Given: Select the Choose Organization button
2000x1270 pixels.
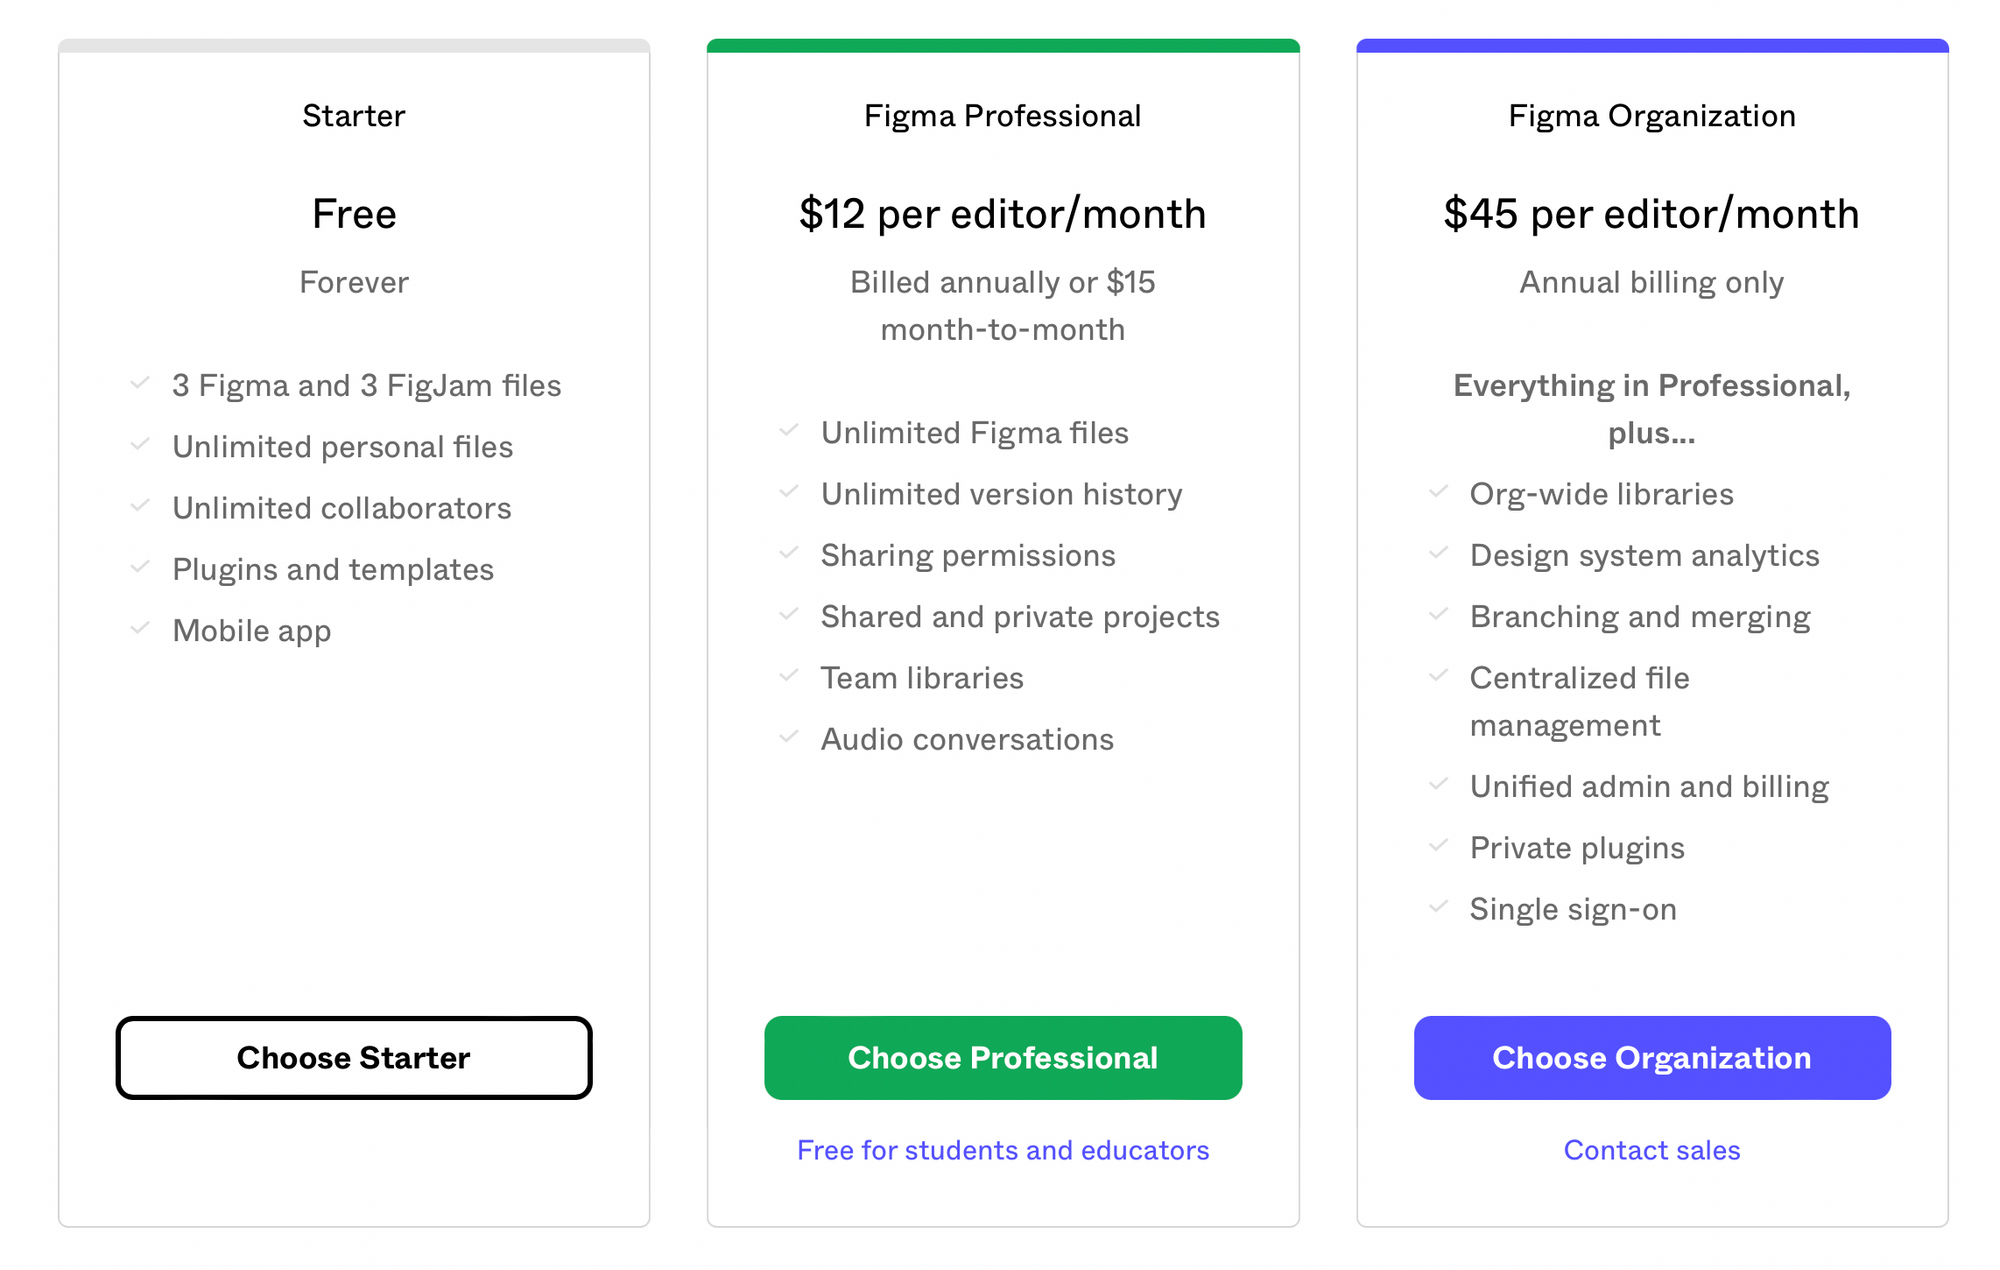Looking at the screenshot, I should pos(1652,1058).
